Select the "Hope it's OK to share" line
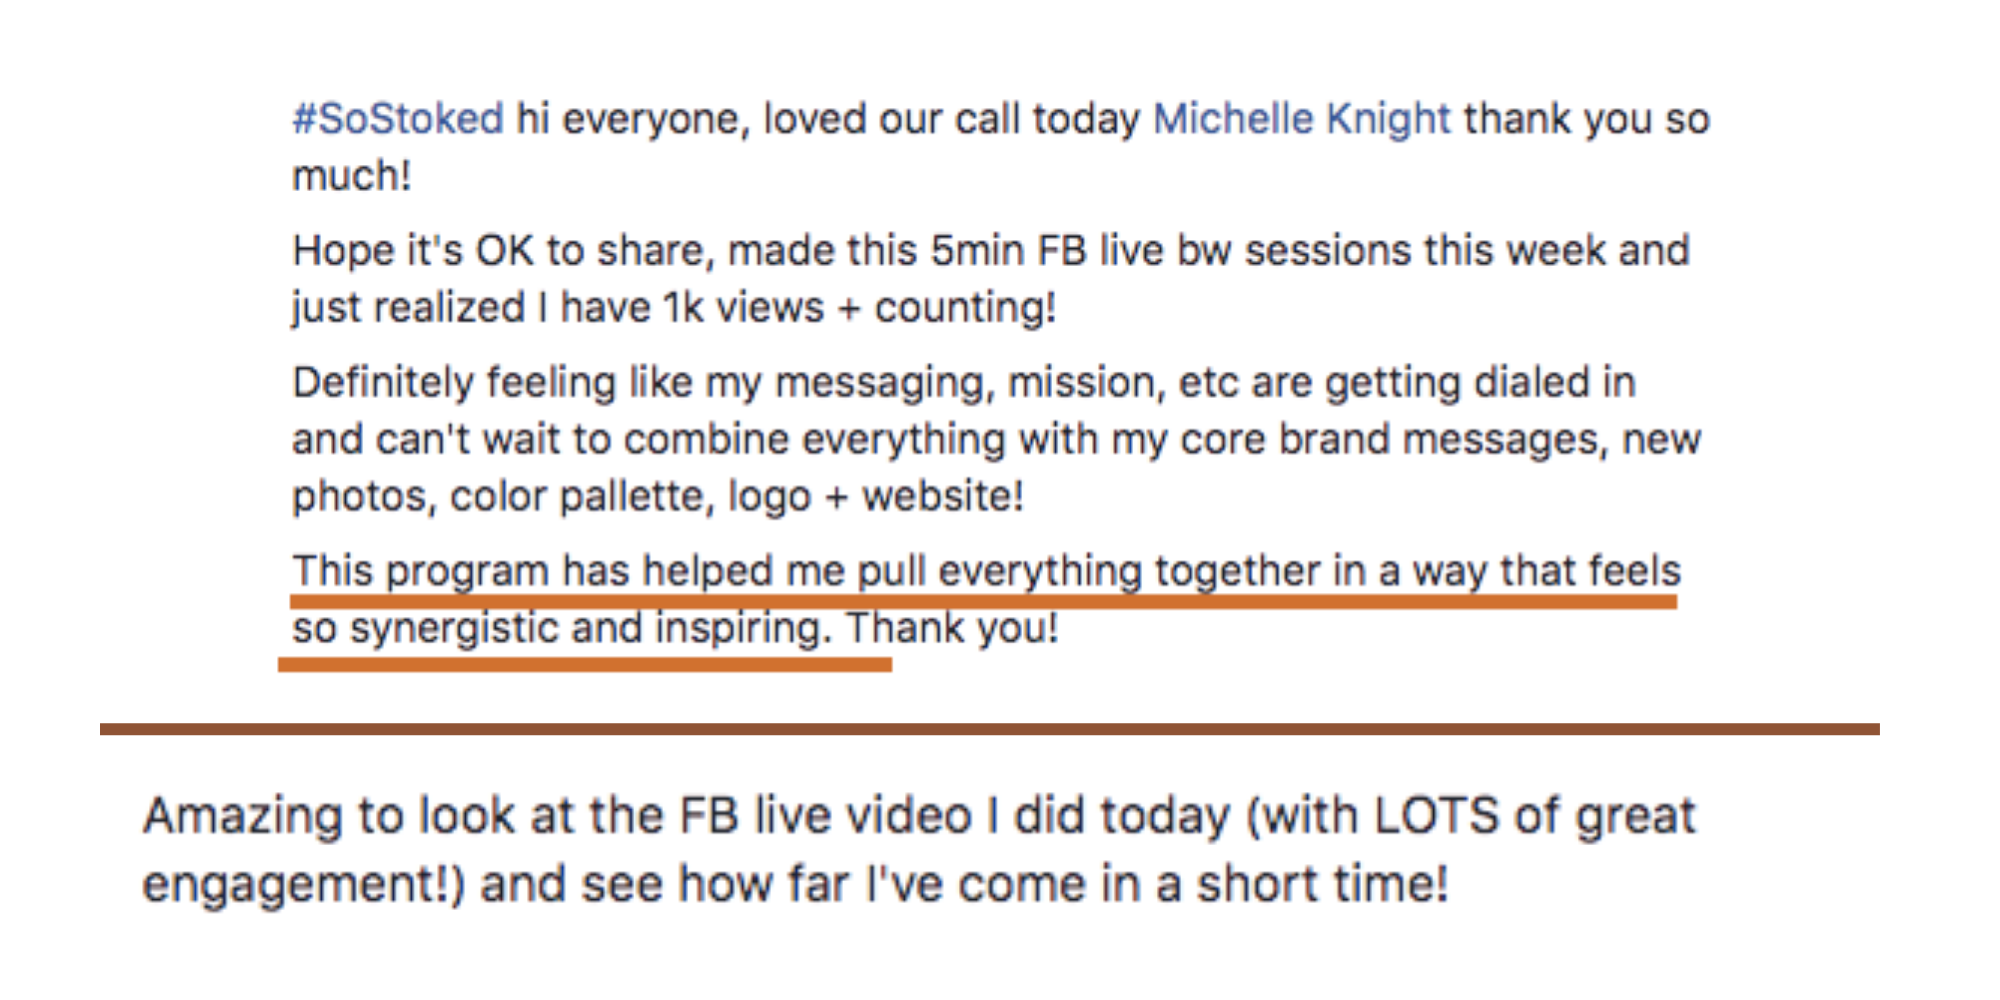 click(990, 250)
